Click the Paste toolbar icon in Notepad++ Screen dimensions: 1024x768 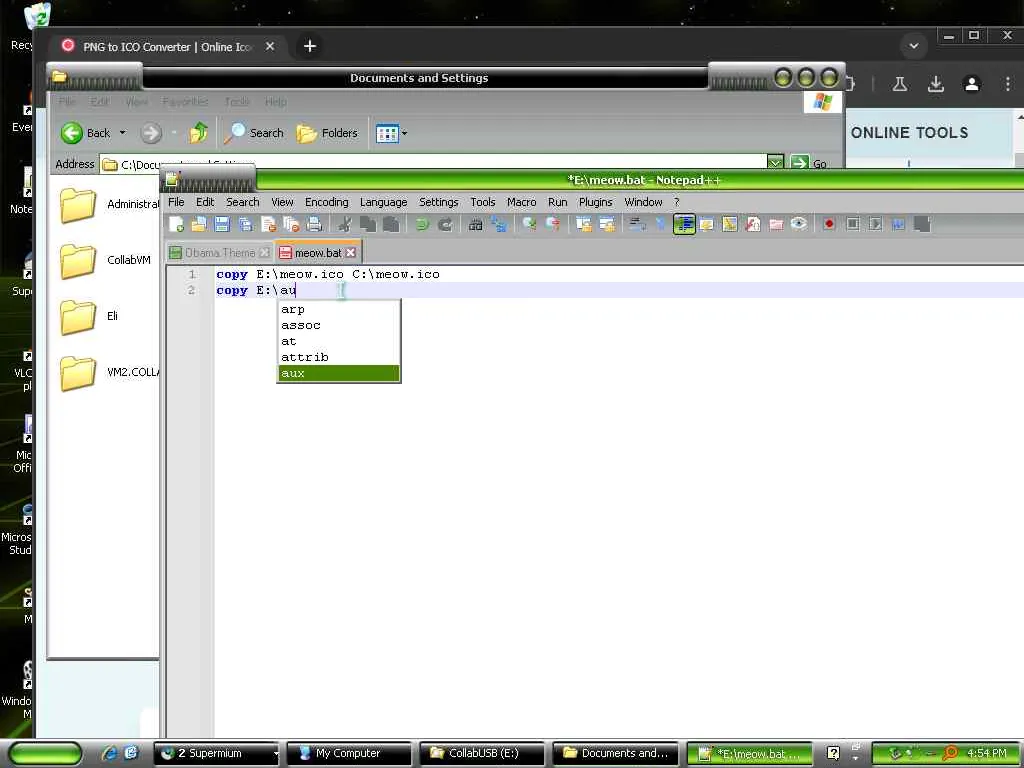click(391, 225)
